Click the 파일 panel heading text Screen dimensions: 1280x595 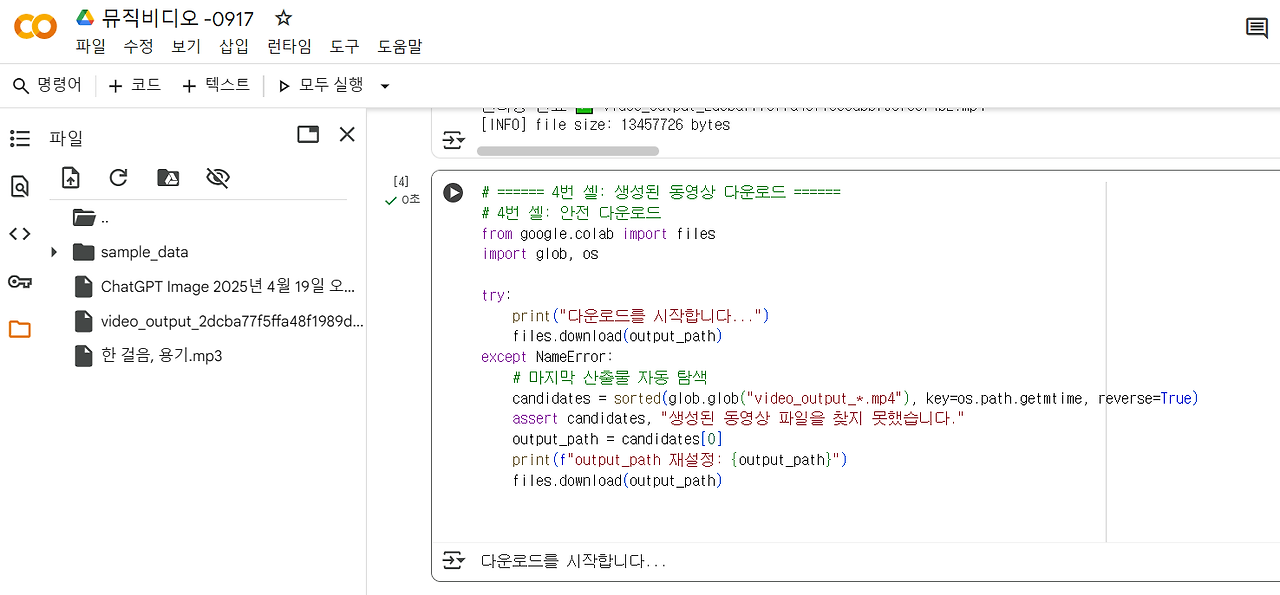[x=66, y=138]
